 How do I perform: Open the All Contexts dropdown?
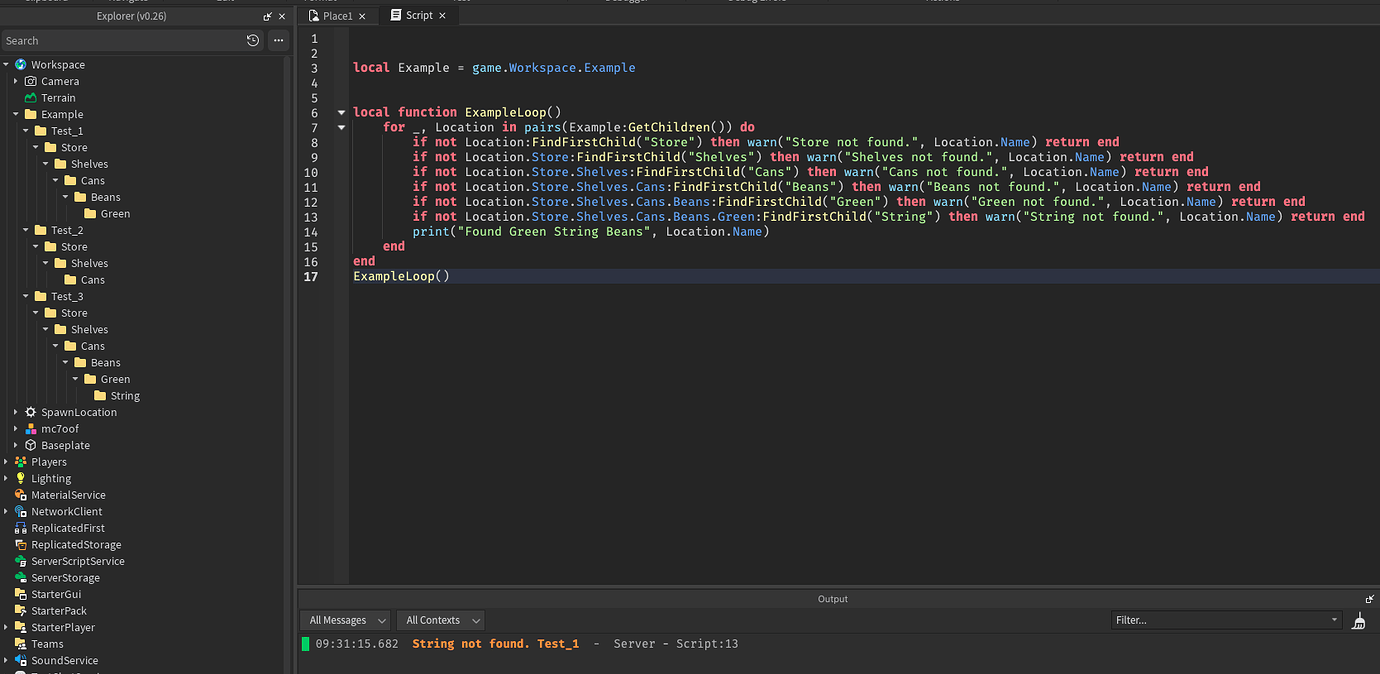coord(440,620)
